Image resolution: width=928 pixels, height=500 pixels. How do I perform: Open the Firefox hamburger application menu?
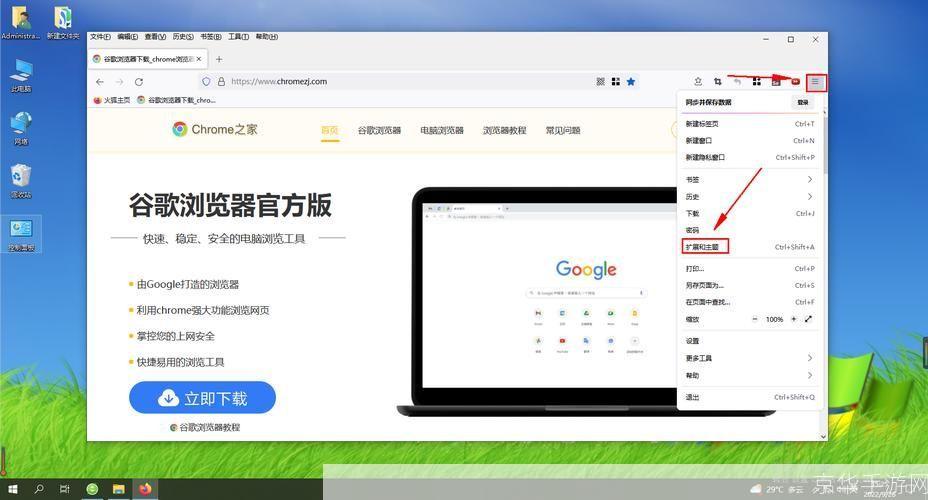tap(815, 82)
